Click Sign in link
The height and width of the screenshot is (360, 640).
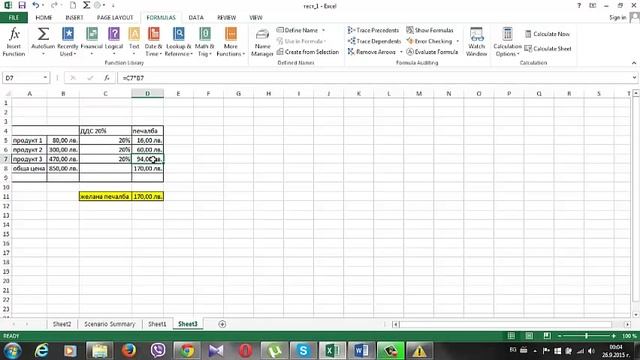tap(618, 18)
